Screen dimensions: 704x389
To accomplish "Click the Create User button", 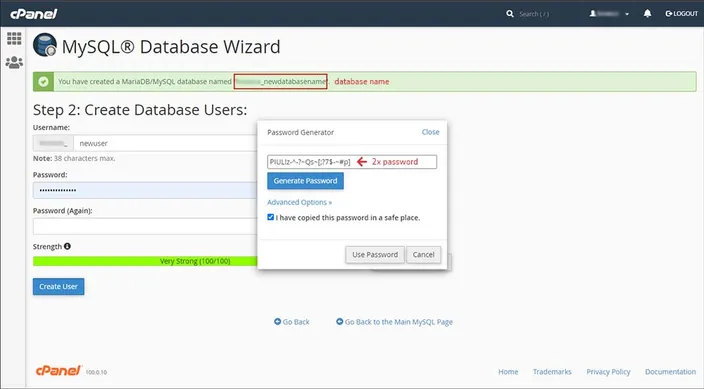I will [x=58, y=287].
